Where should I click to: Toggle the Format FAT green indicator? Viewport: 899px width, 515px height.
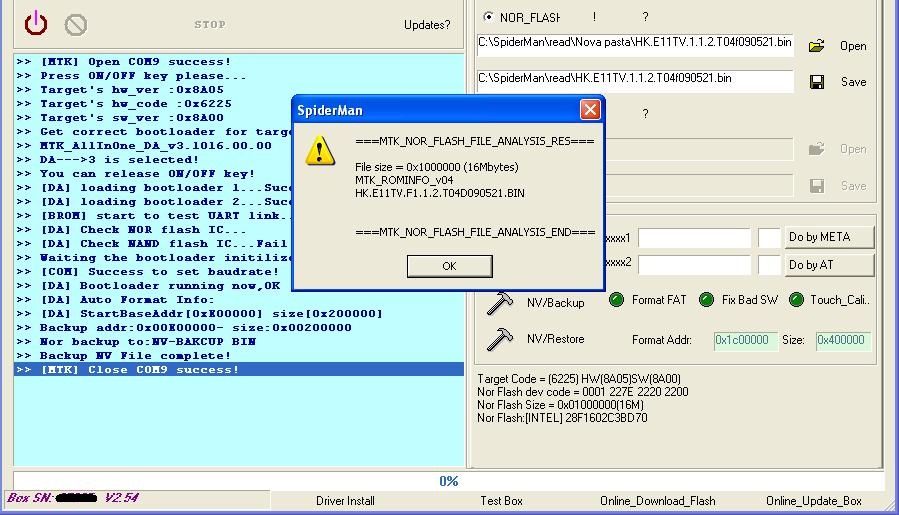click(616, 299)
